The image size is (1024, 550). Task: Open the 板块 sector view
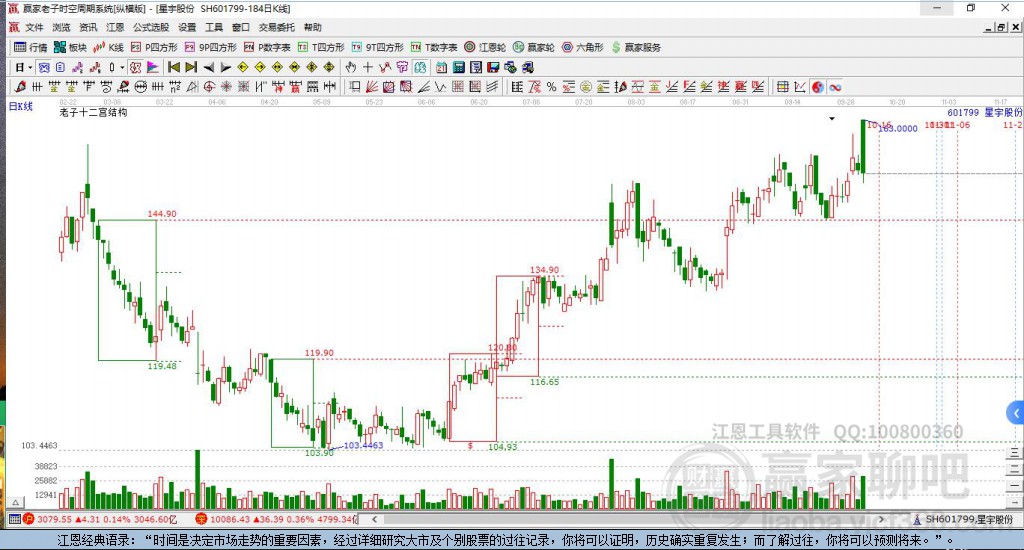pos(71,47)
